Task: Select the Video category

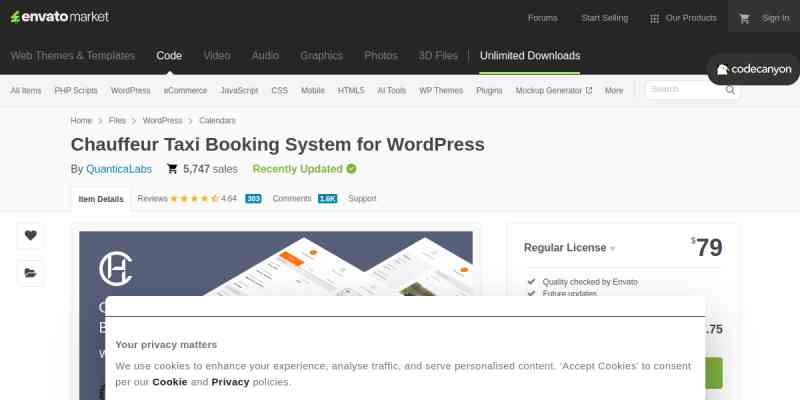Action: (217, 56)
